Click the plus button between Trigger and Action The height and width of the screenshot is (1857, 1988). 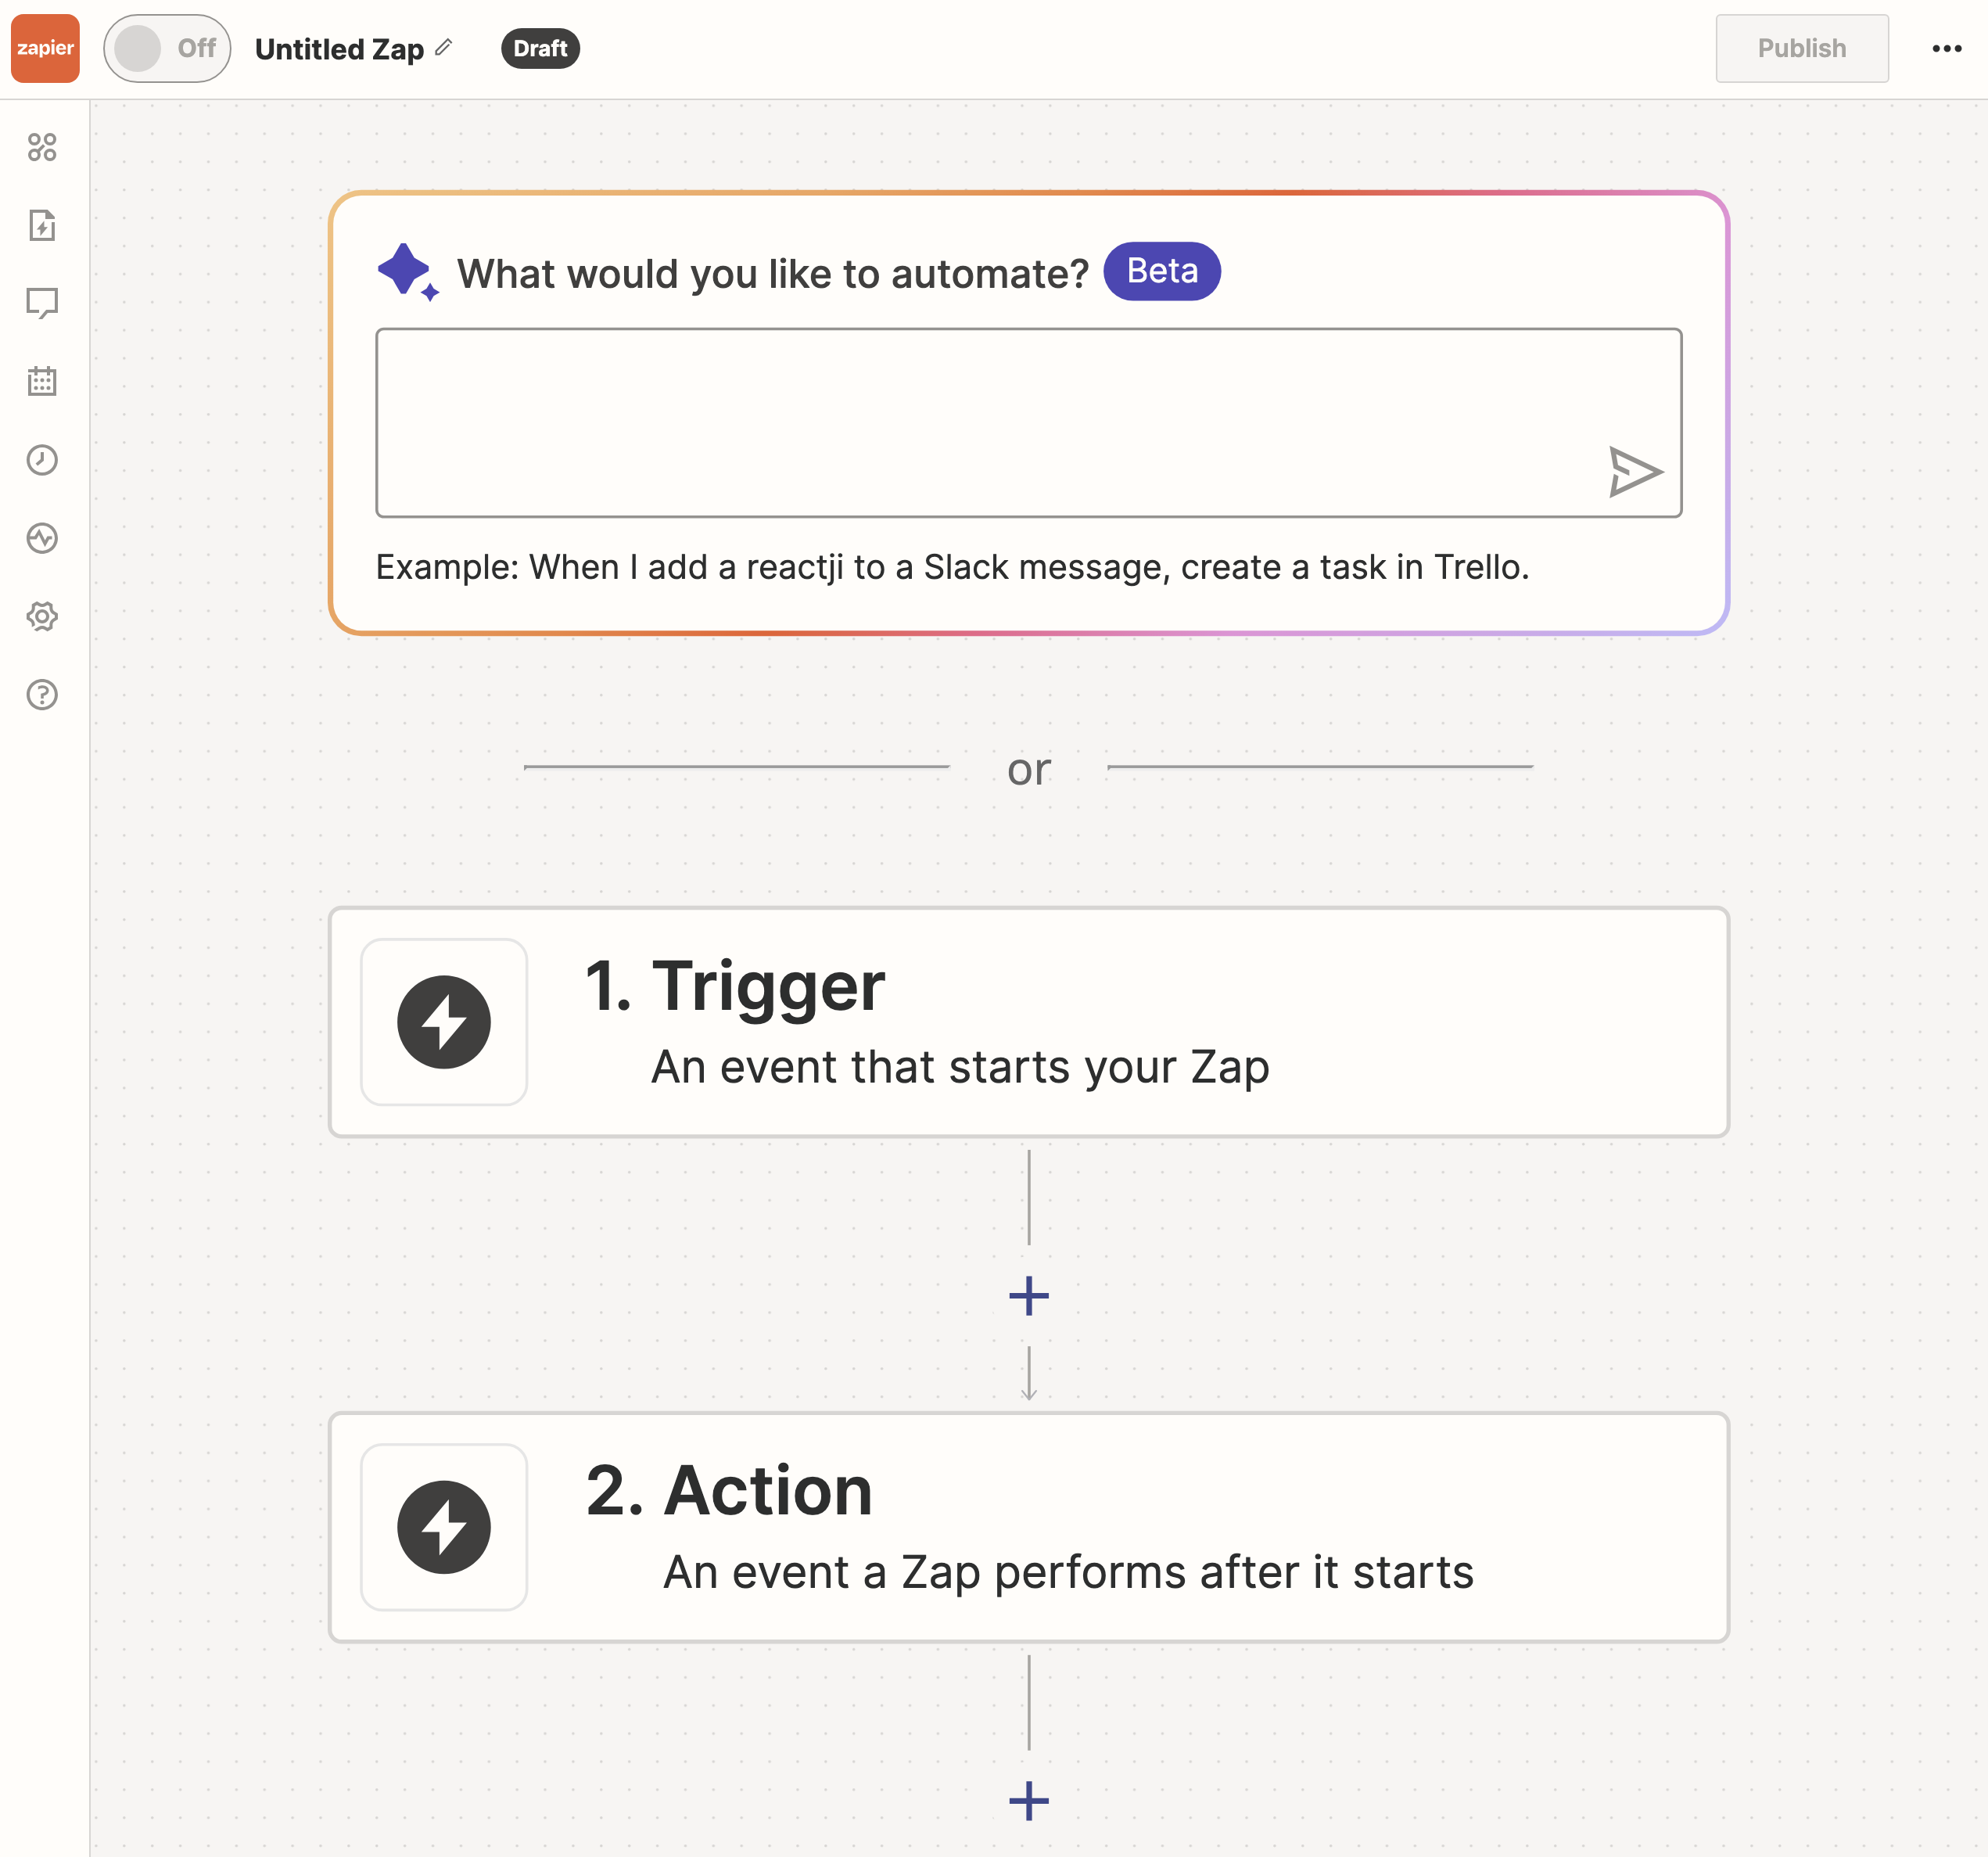click(1028, 1295)
